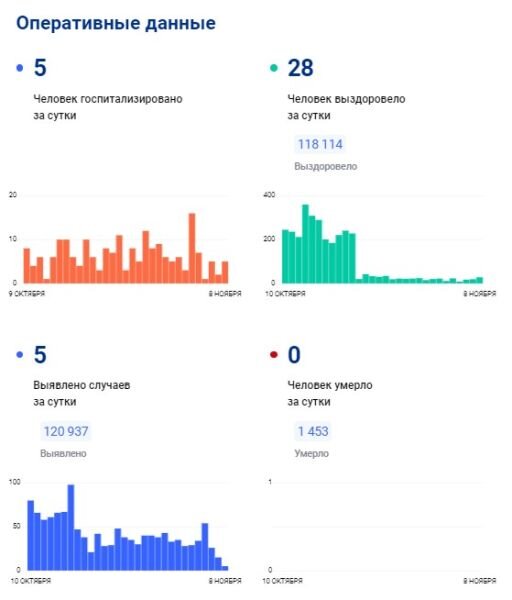Click the 'Умерло' caption
512x600 pixels.
tap(311, 453)
